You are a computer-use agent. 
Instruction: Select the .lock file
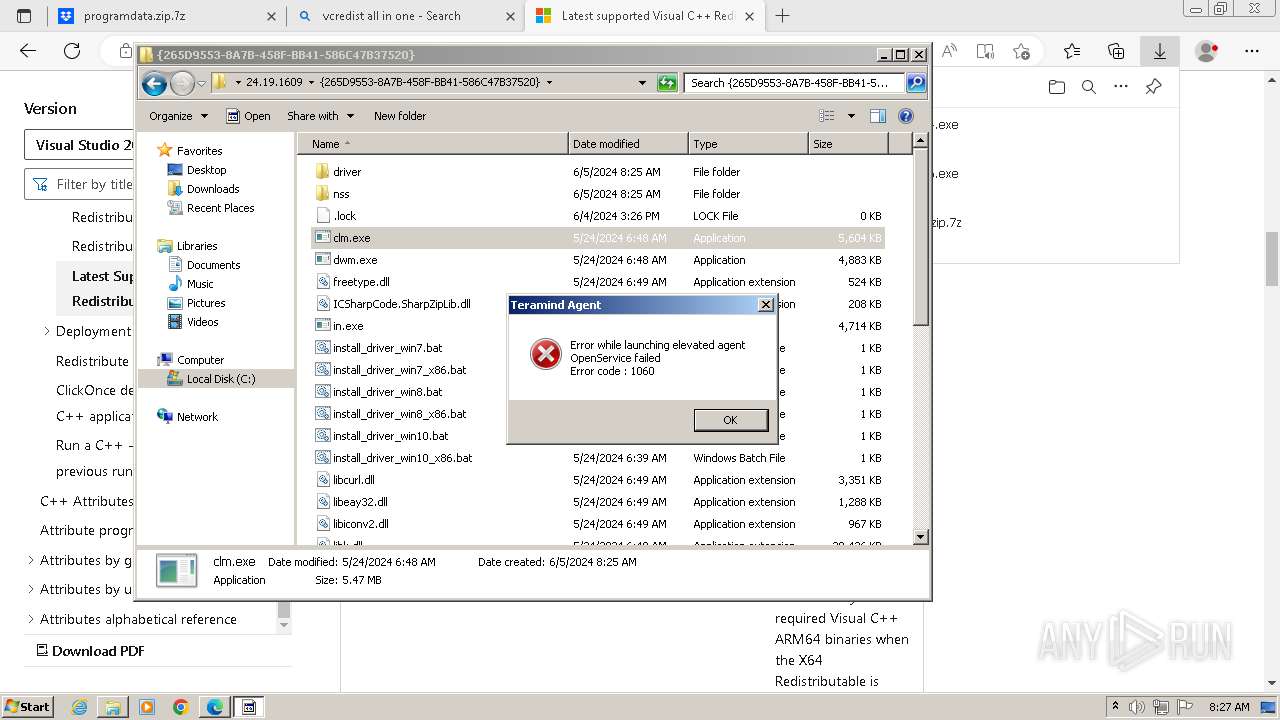(344, 216)
